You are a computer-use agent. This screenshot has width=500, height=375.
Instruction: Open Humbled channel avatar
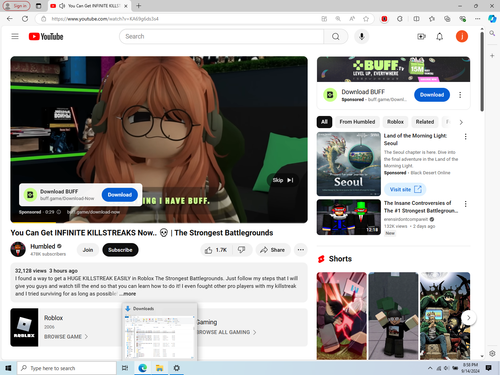point(18,249)
